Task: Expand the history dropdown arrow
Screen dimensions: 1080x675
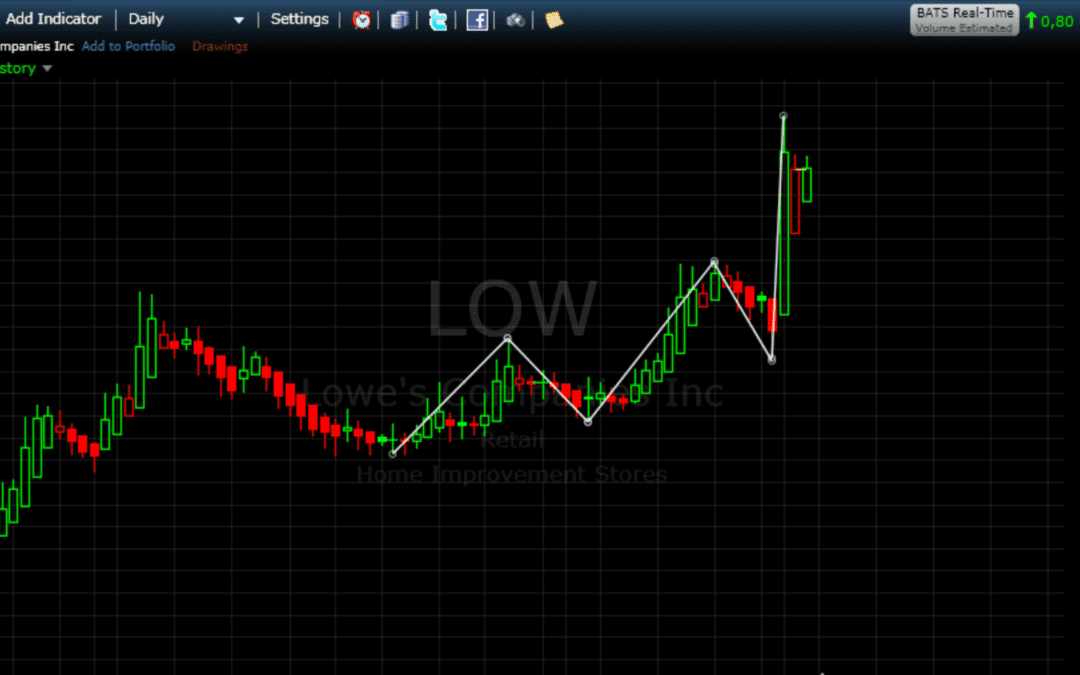Action: point(47,68)
